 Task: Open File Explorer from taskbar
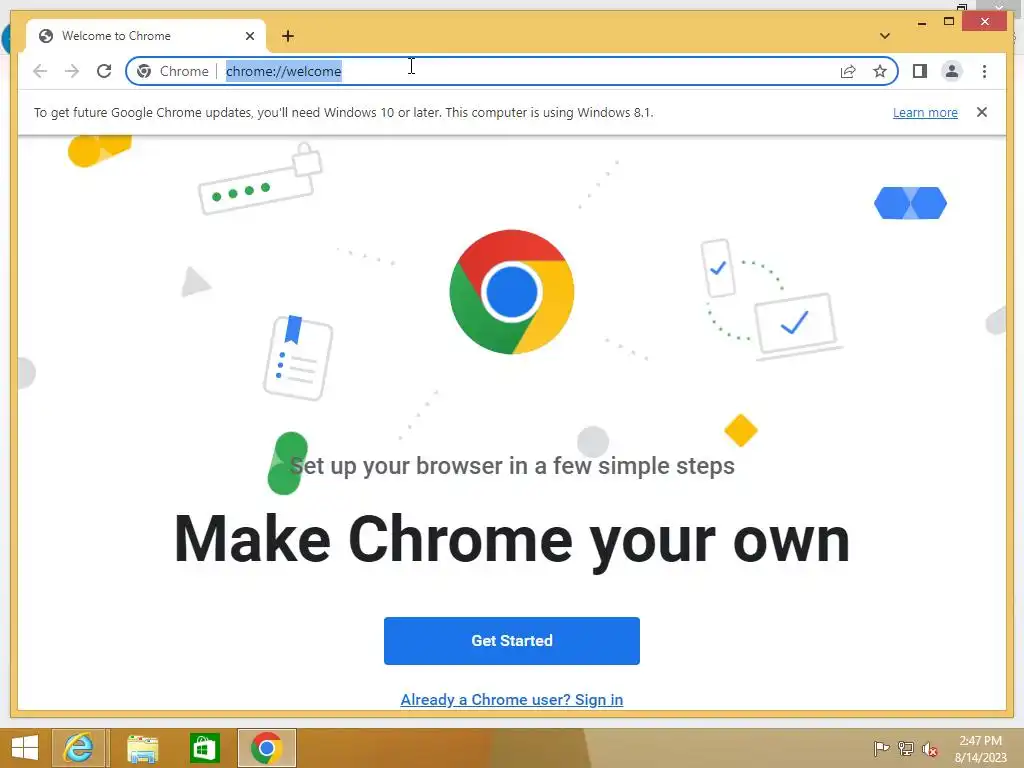142,748
